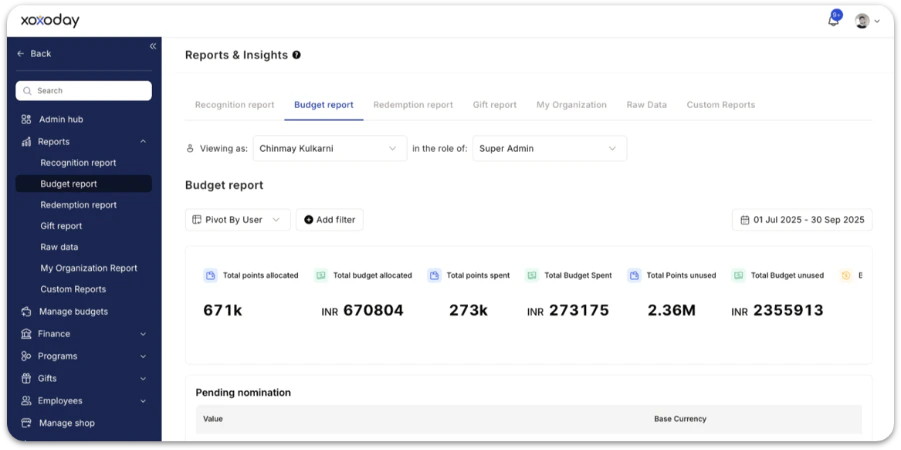Click the xoxoday logo

[x=50, y=21]
